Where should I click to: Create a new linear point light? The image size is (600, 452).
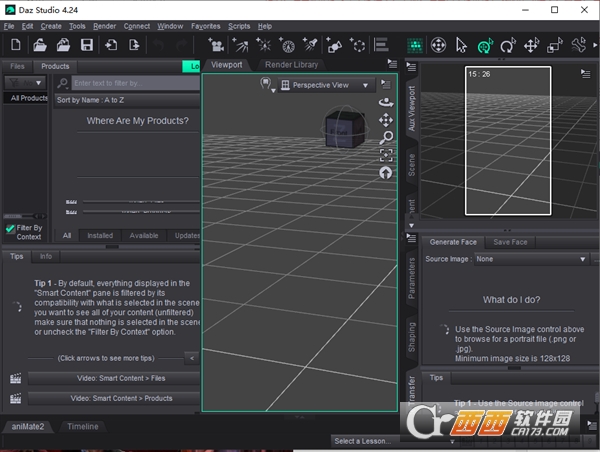287,45
